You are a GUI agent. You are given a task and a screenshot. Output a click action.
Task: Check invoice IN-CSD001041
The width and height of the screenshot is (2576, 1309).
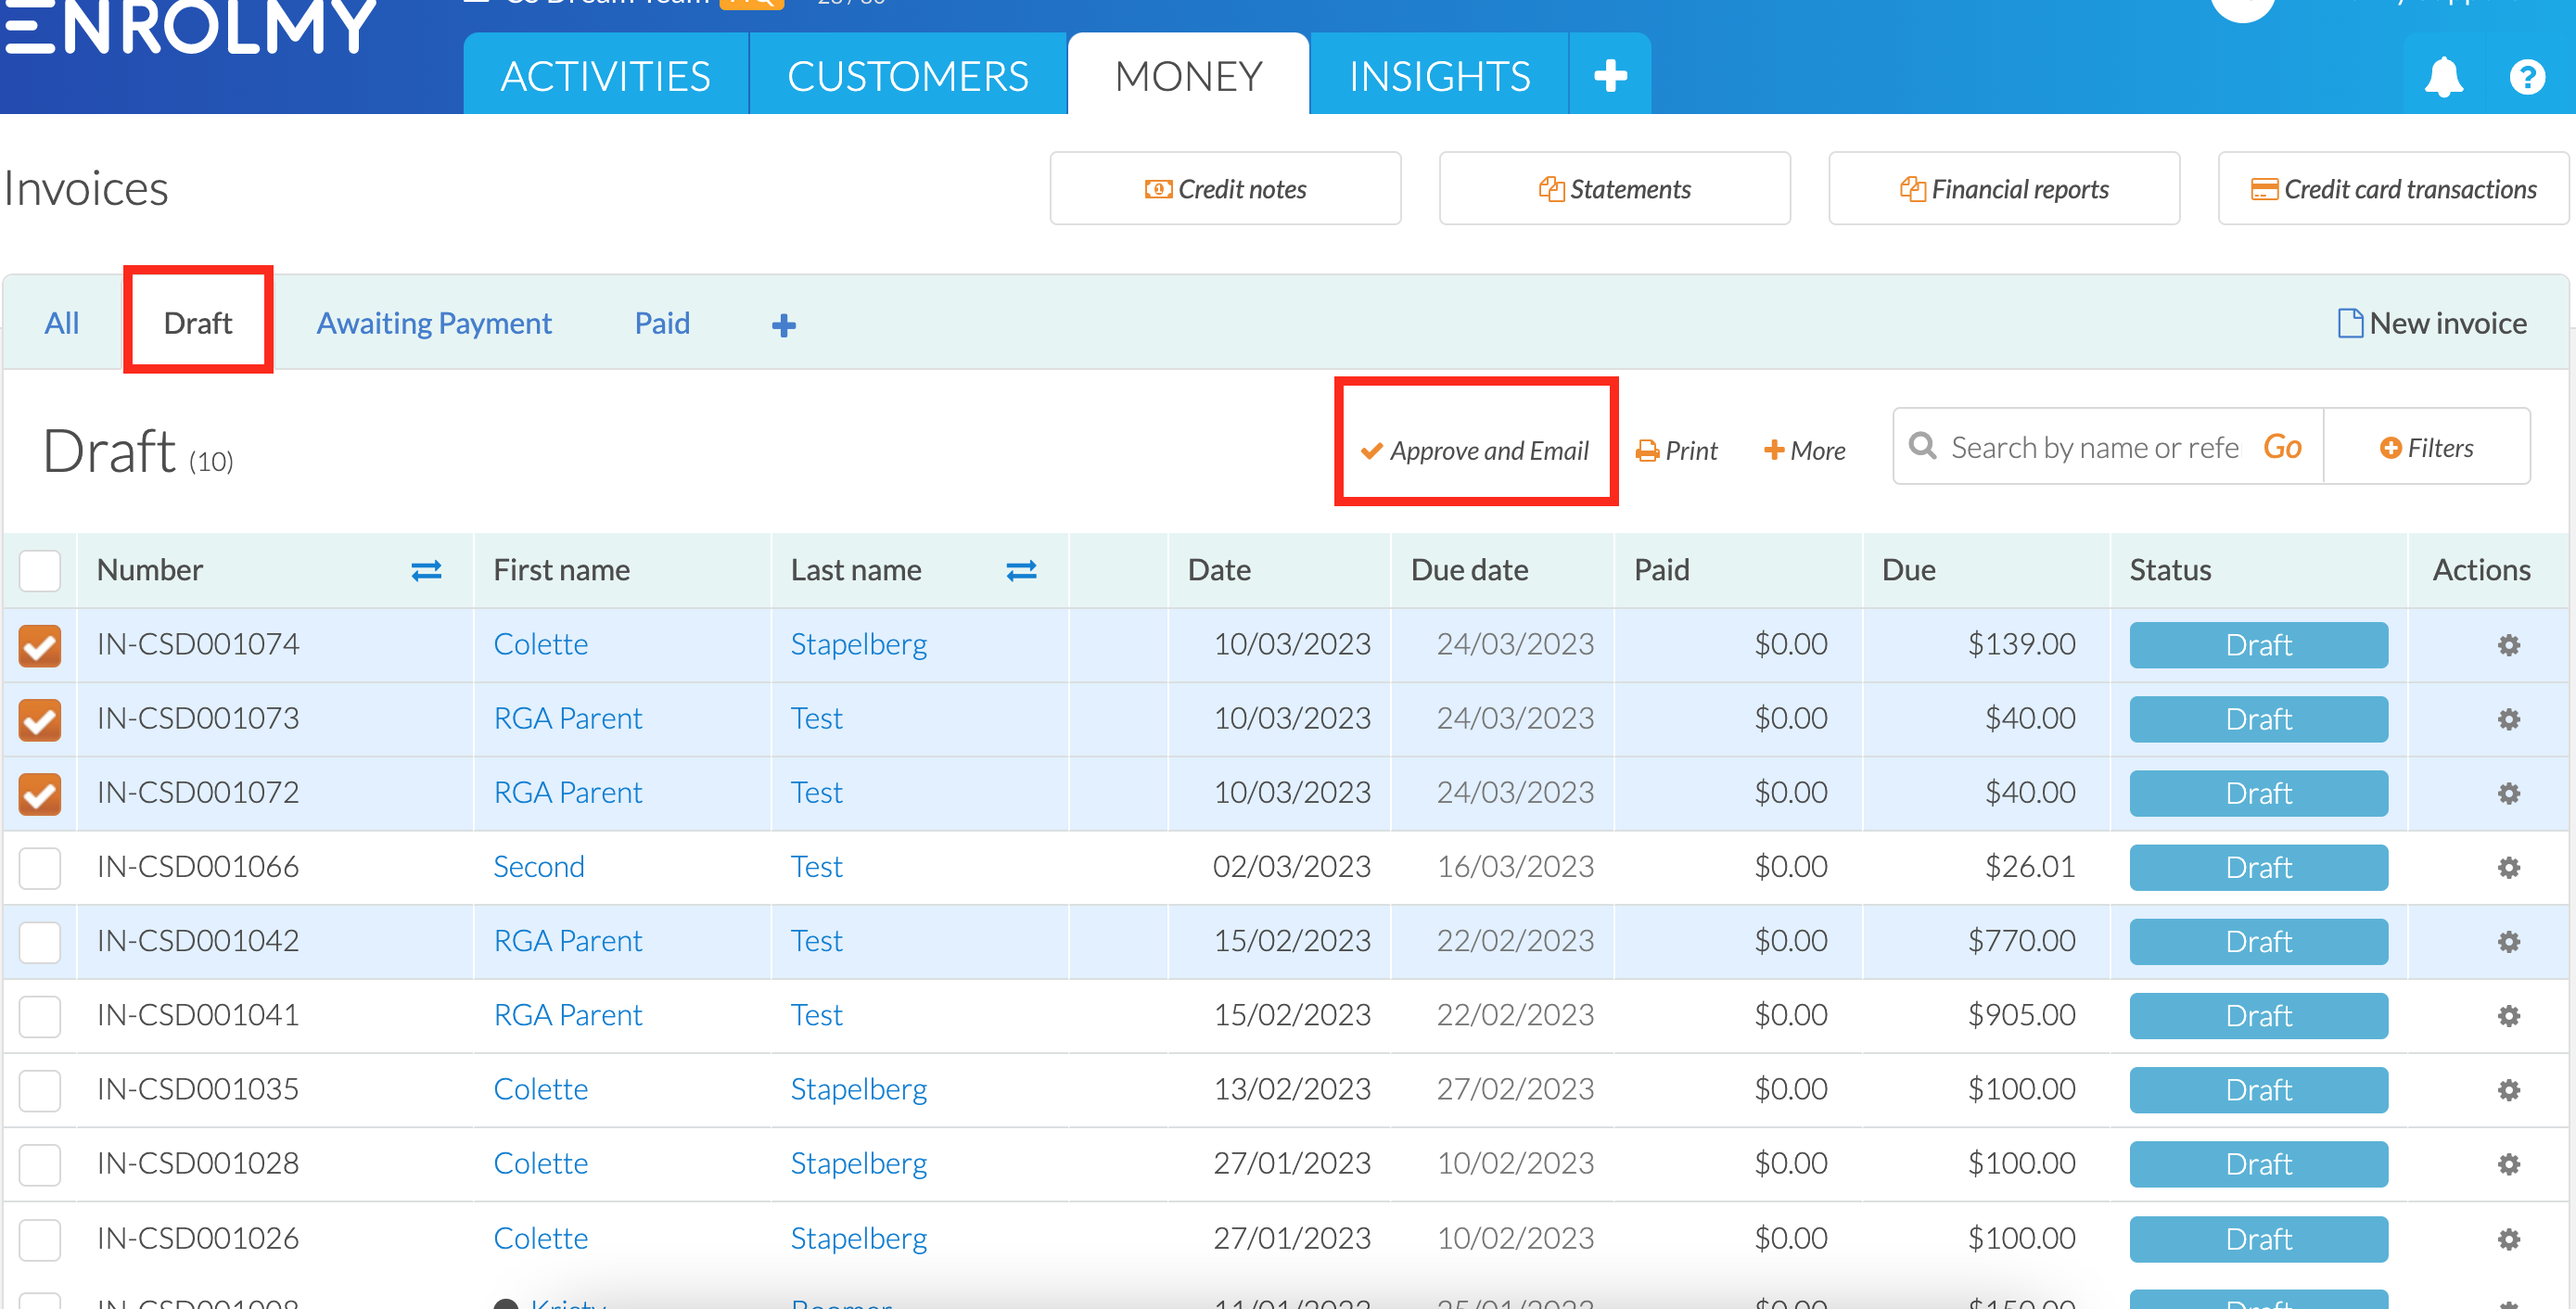(x=40, y=1016)
